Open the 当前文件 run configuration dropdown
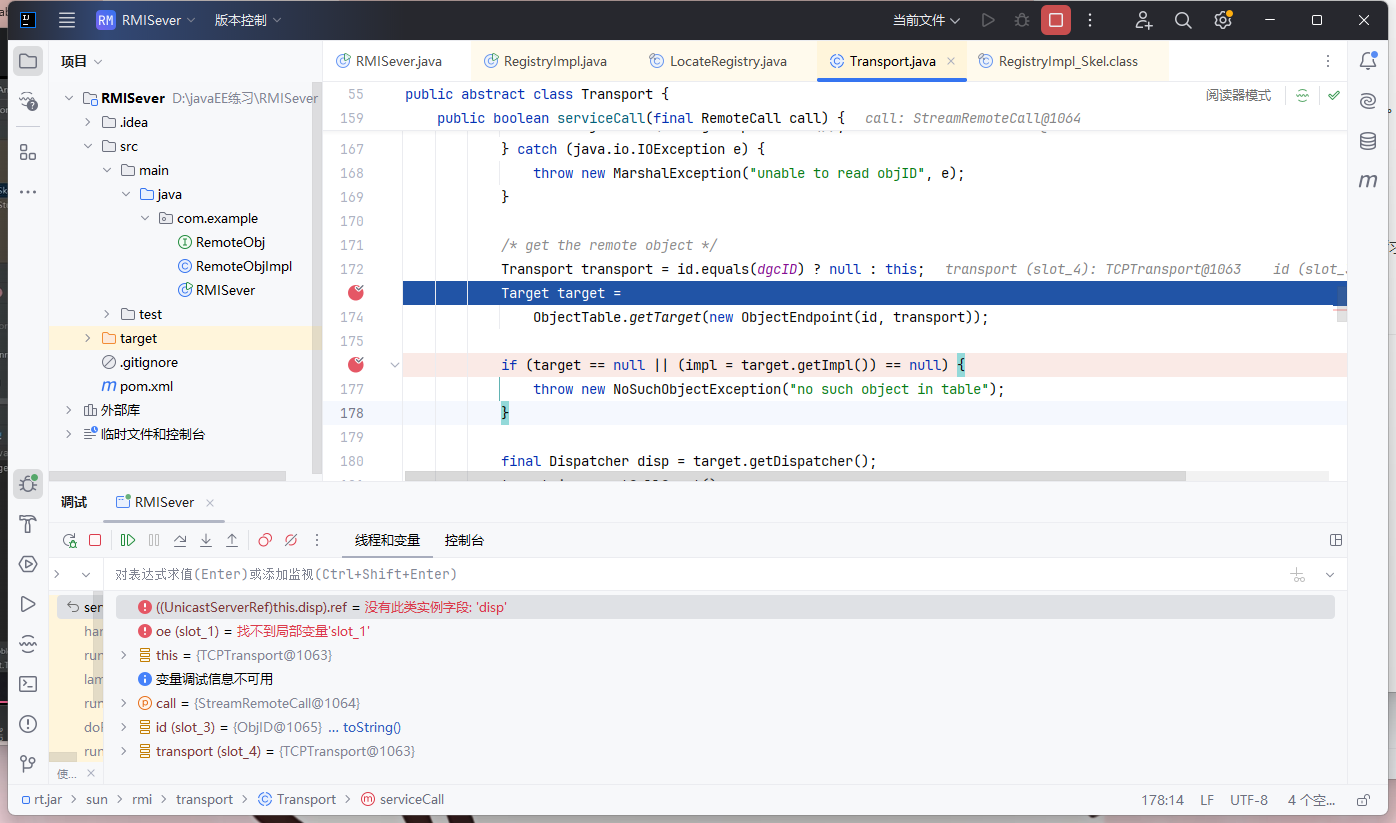 926,20
